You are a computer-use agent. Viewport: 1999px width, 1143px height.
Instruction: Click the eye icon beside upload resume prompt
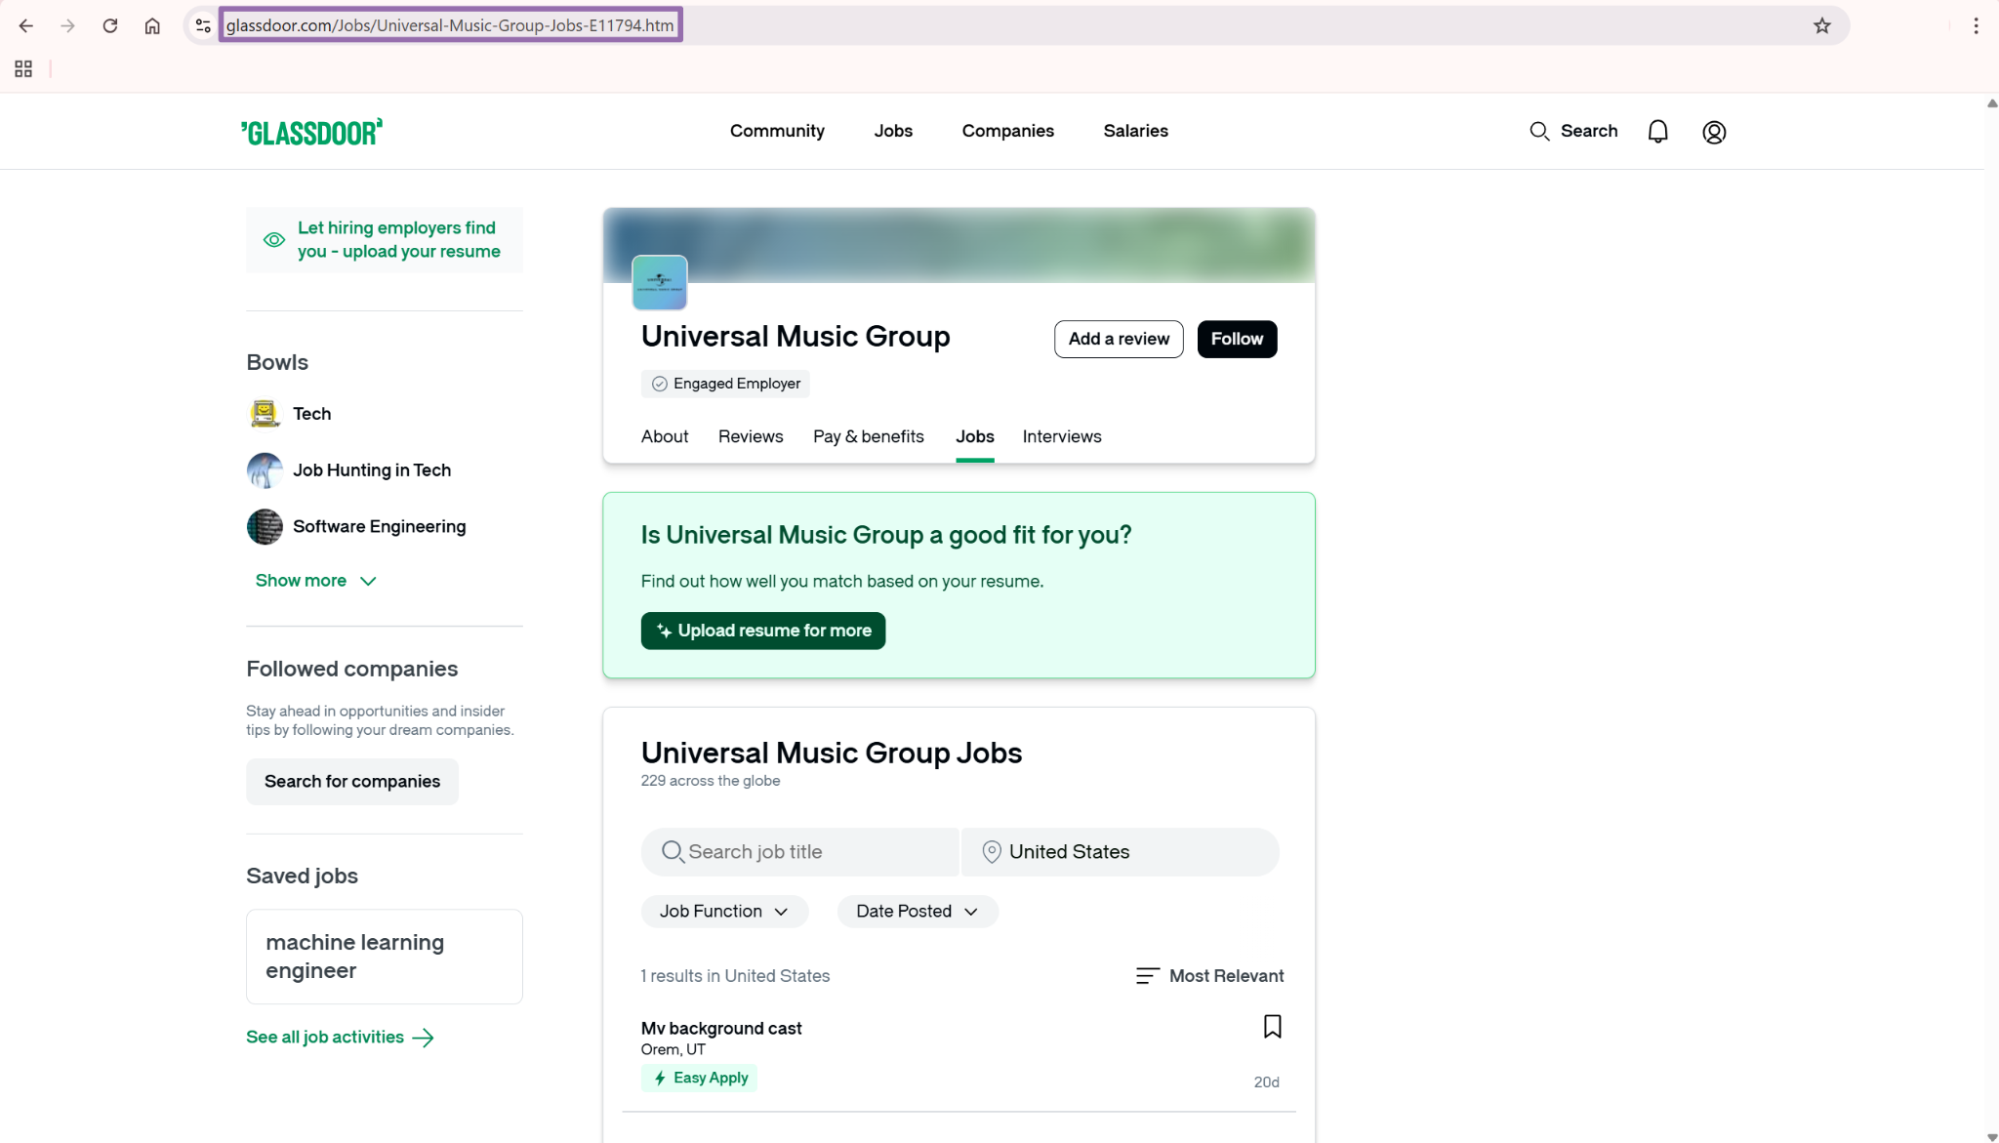click(x=274, y=240)
